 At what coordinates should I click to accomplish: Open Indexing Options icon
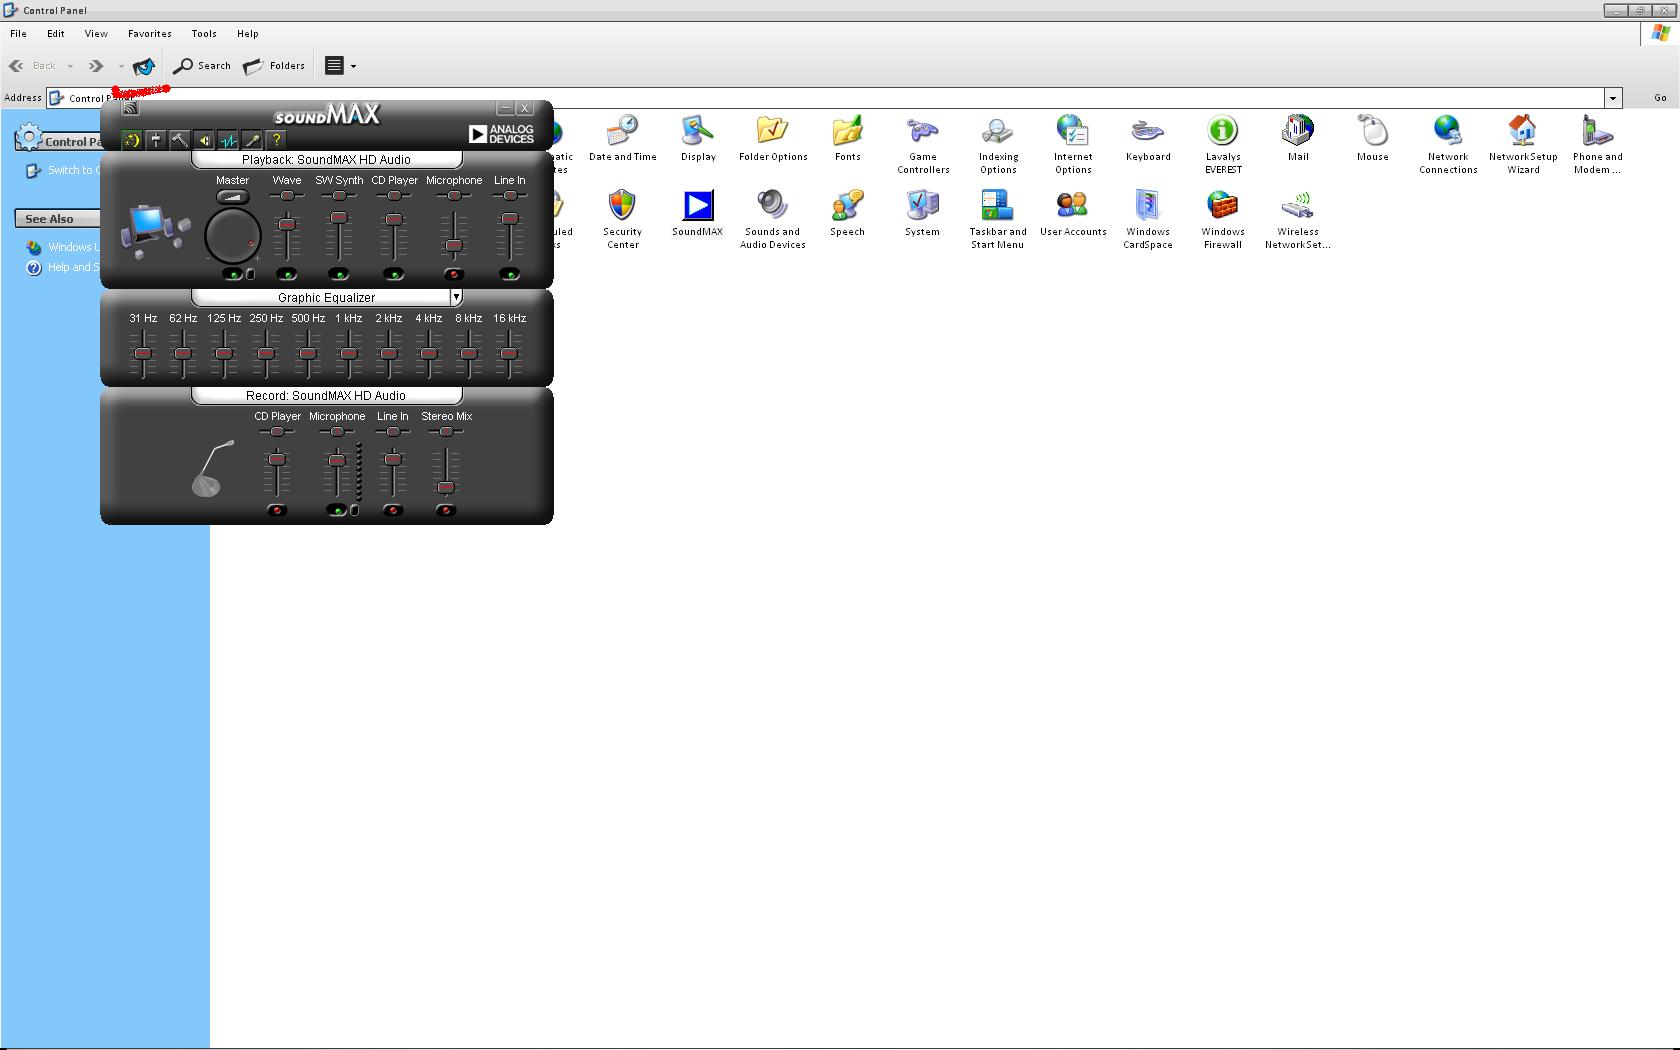[998, 145]
